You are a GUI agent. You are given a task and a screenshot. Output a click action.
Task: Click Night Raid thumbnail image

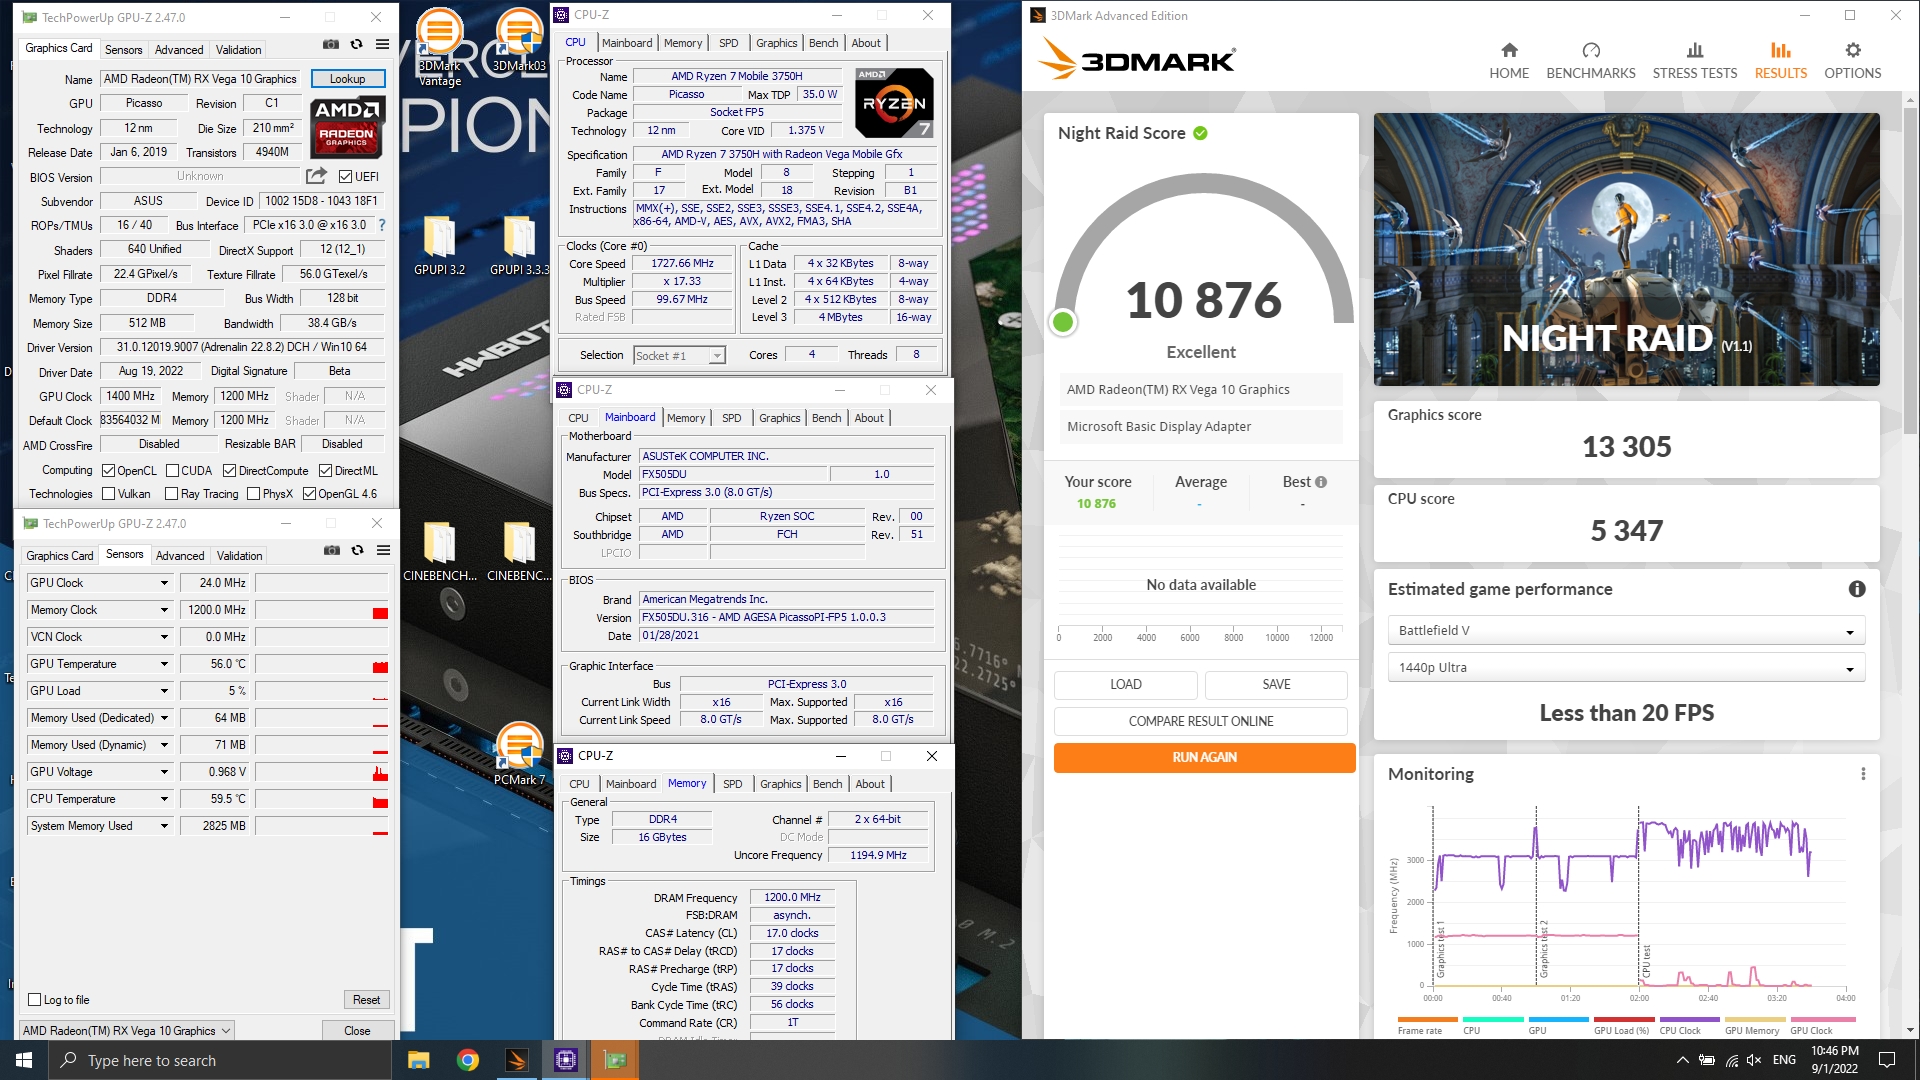point(1626,250)
